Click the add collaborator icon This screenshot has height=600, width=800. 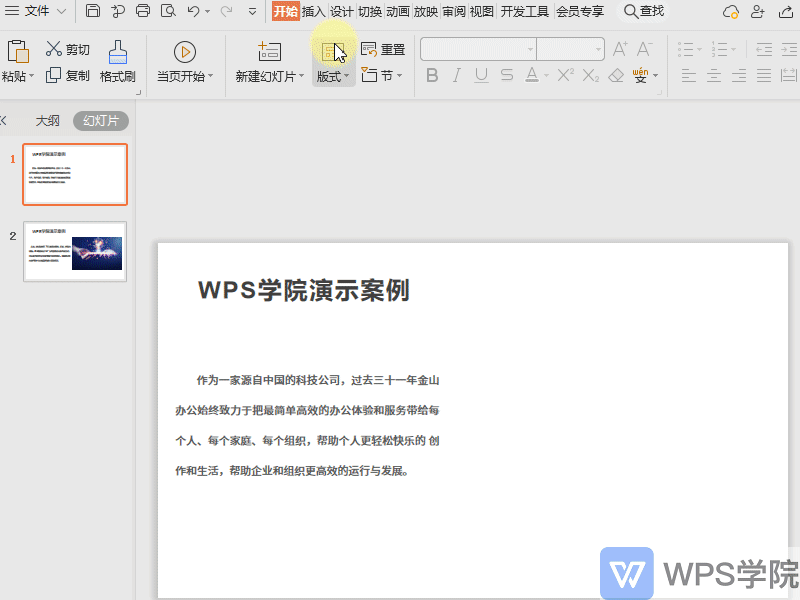click(x=758, y=11)
